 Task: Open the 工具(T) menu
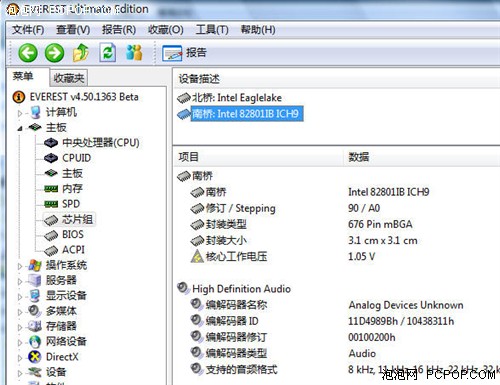(212, 30)
